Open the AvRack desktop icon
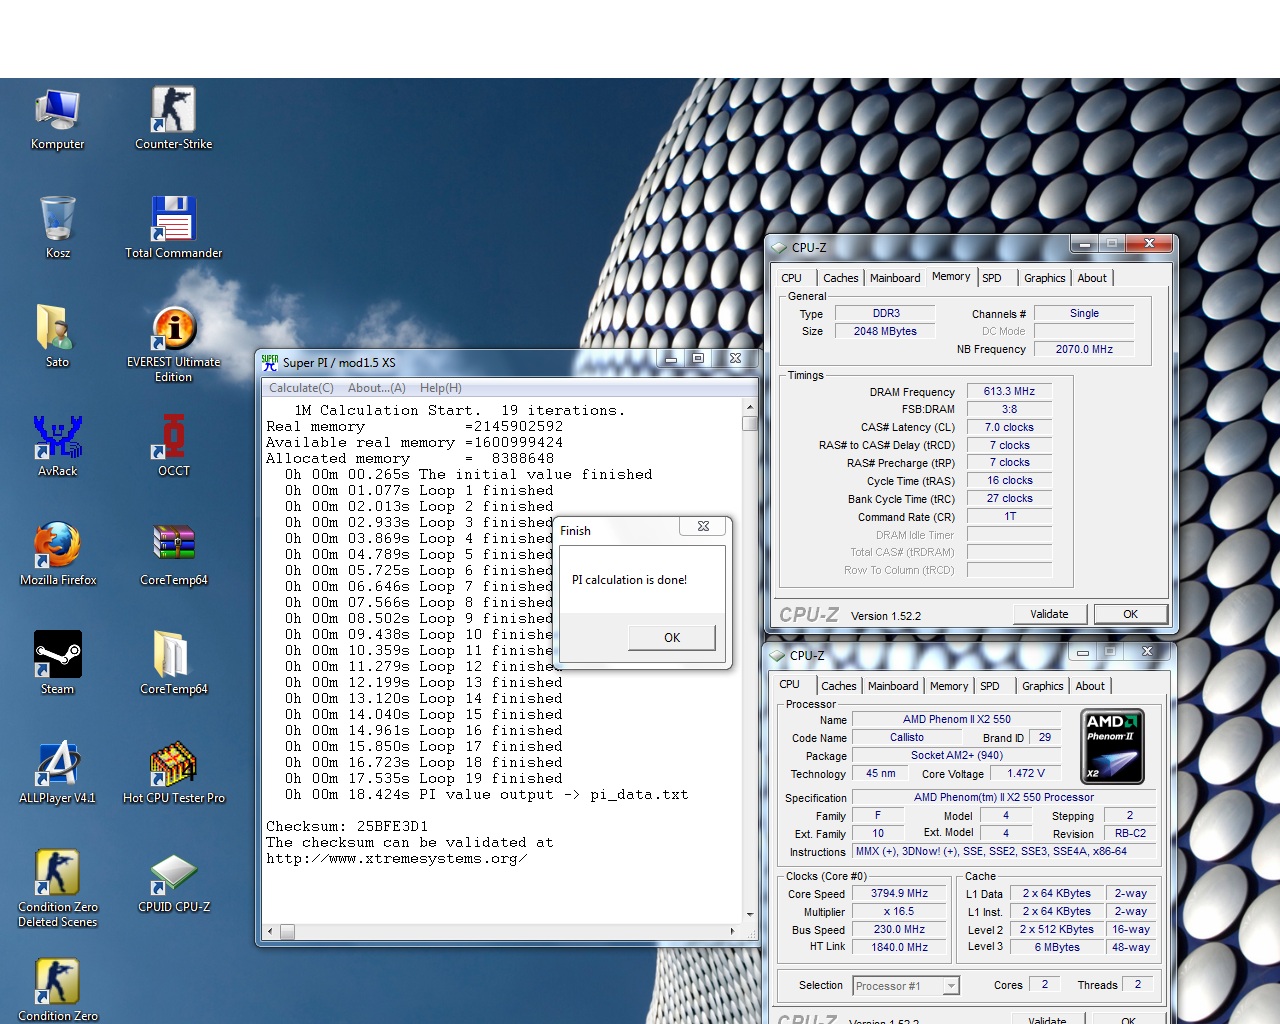Viewport: 1280px width, 1024px height. (57, 438)
